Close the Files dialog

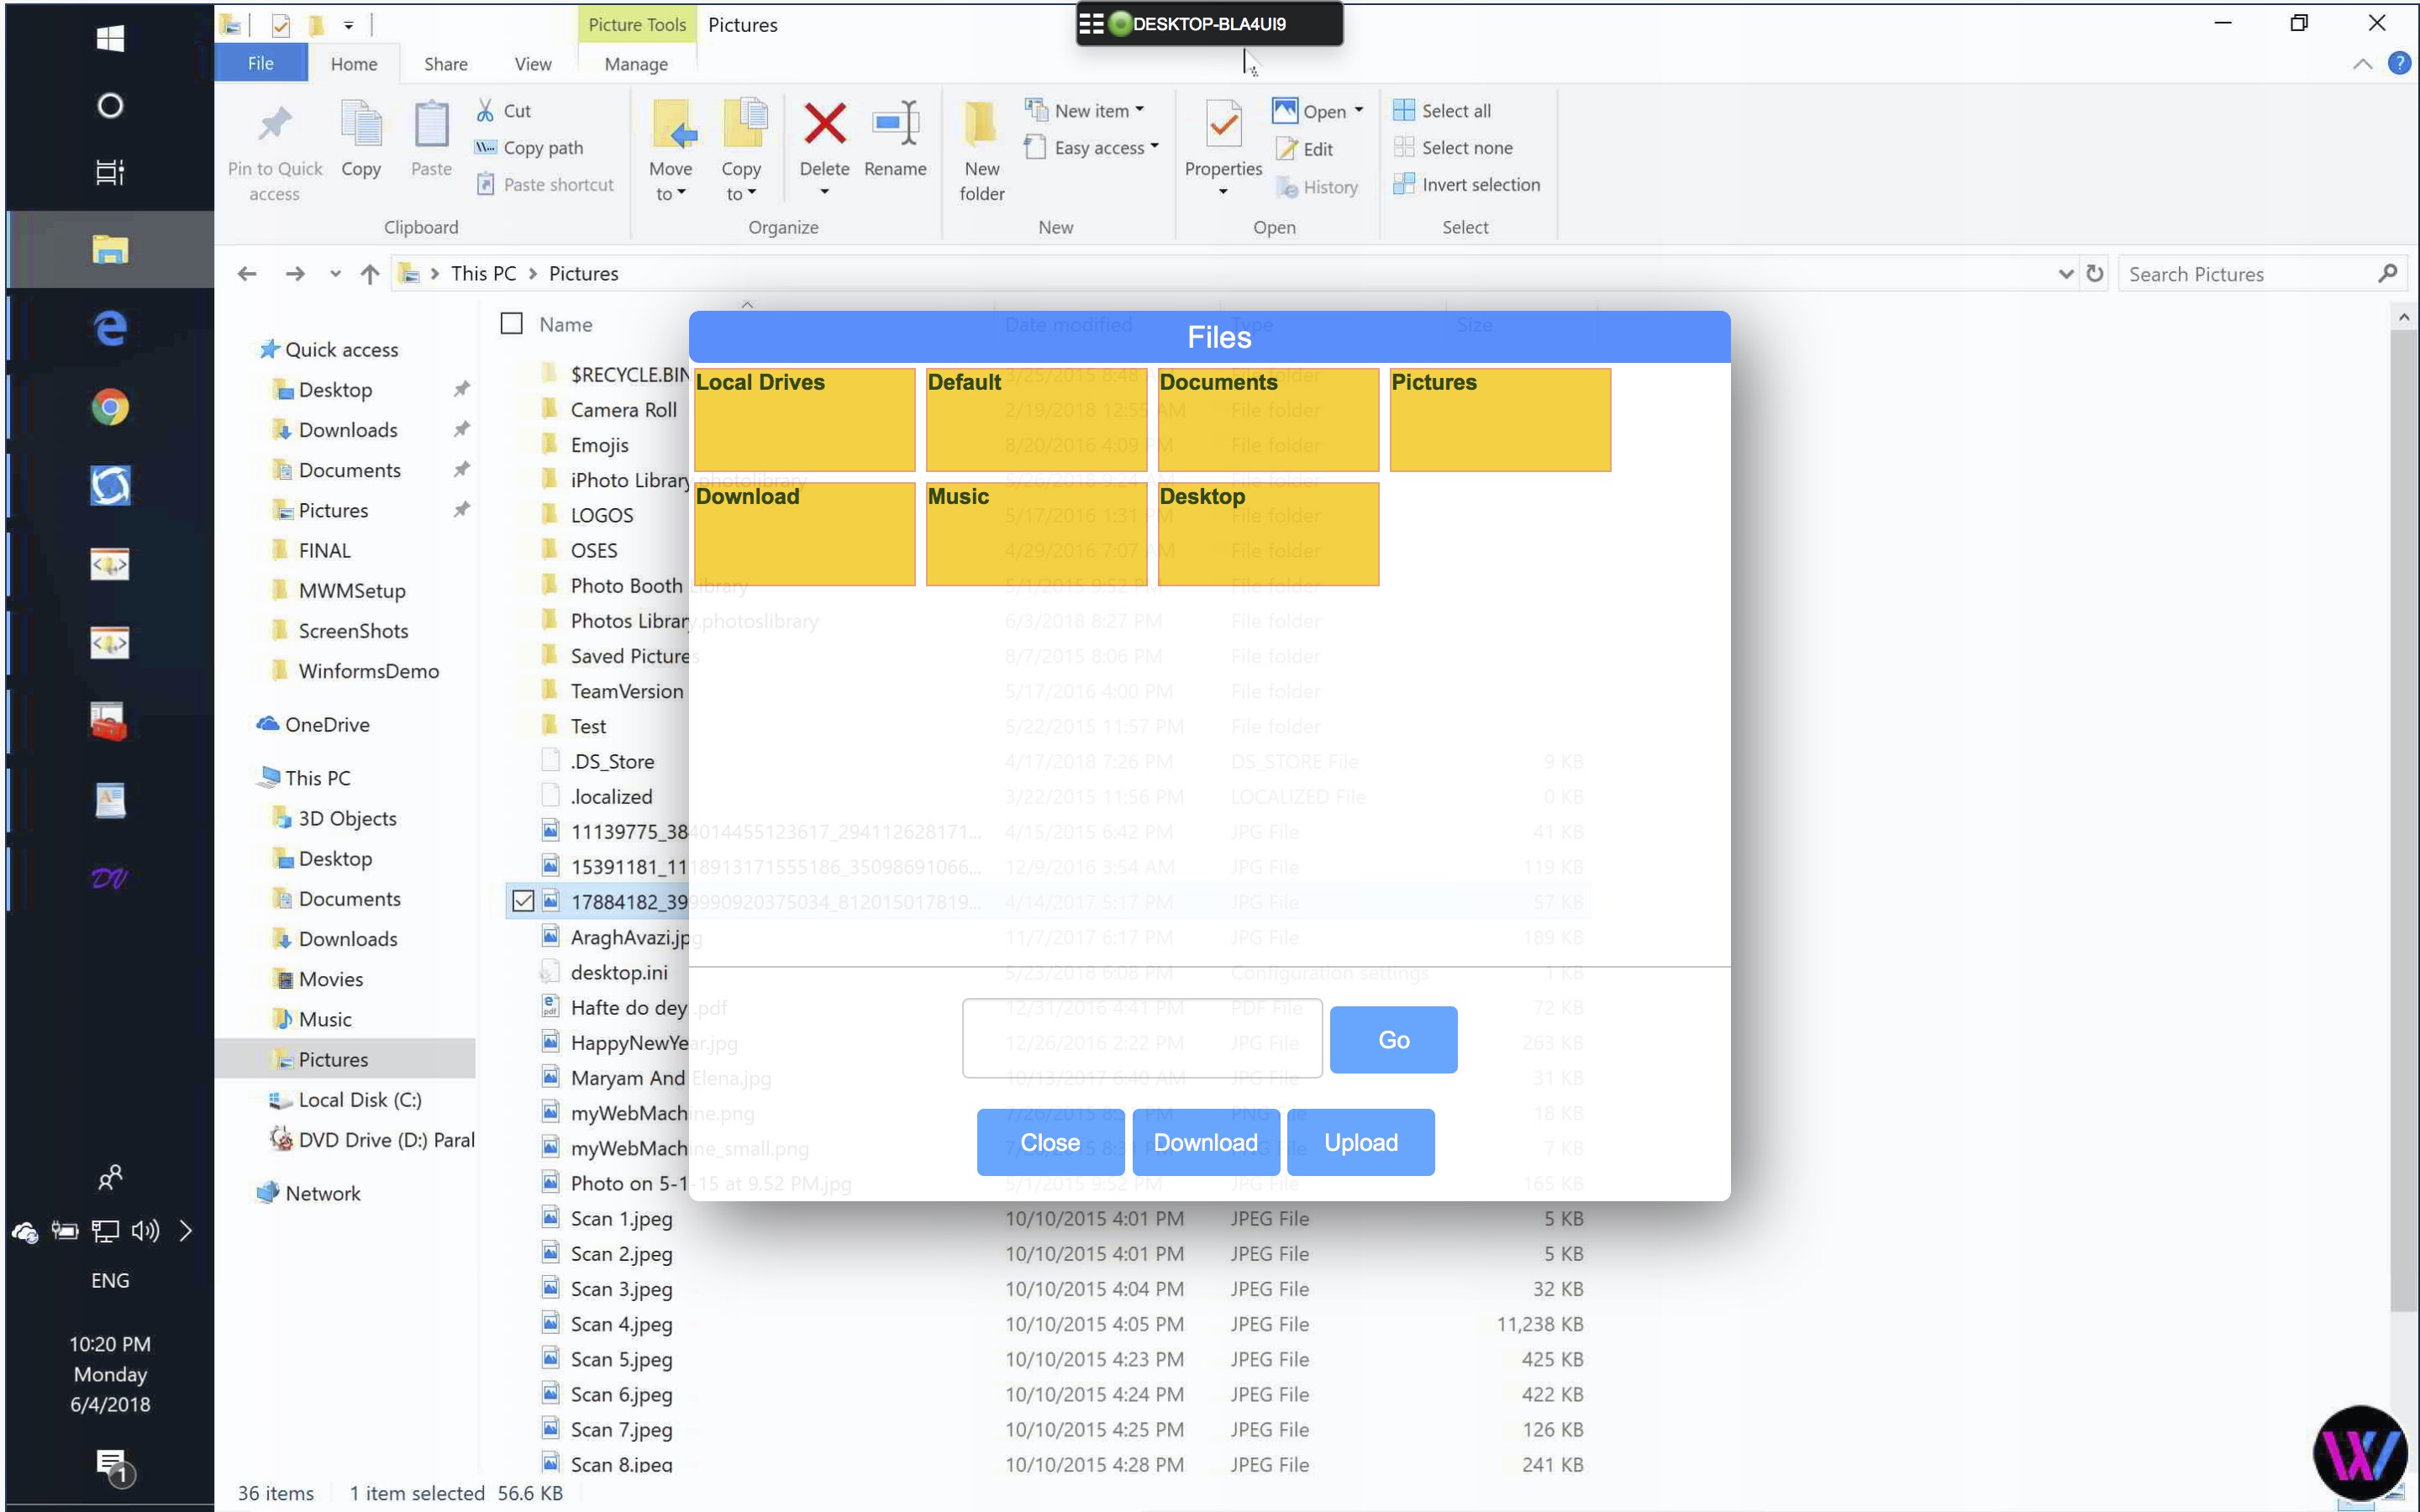(1050, 1142)
